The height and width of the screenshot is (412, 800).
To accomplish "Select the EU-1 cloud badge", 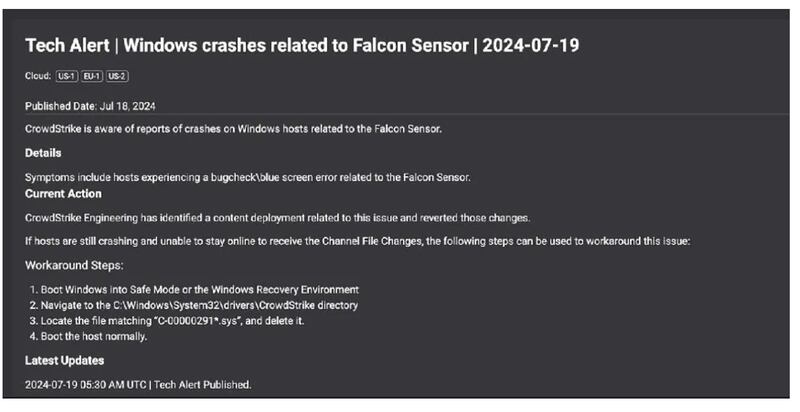I will (x=92, y=76).
